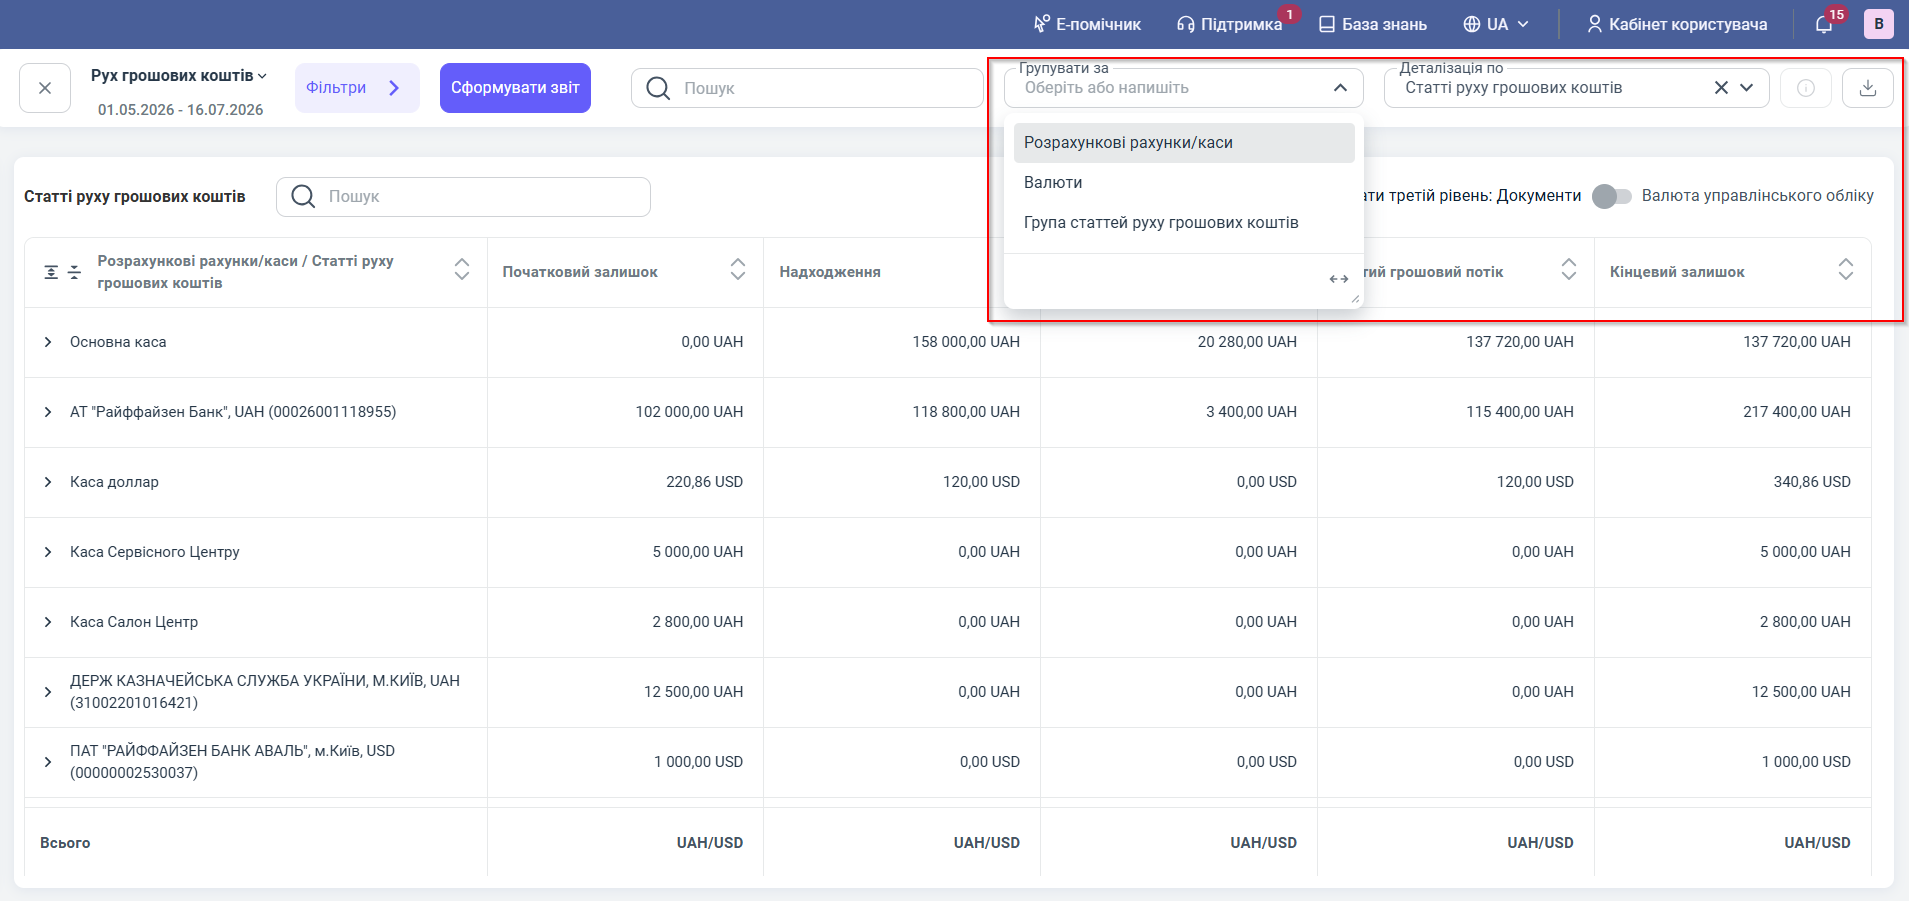Collapse the Групувати за dropdown arrow

tap(1340, 88)
